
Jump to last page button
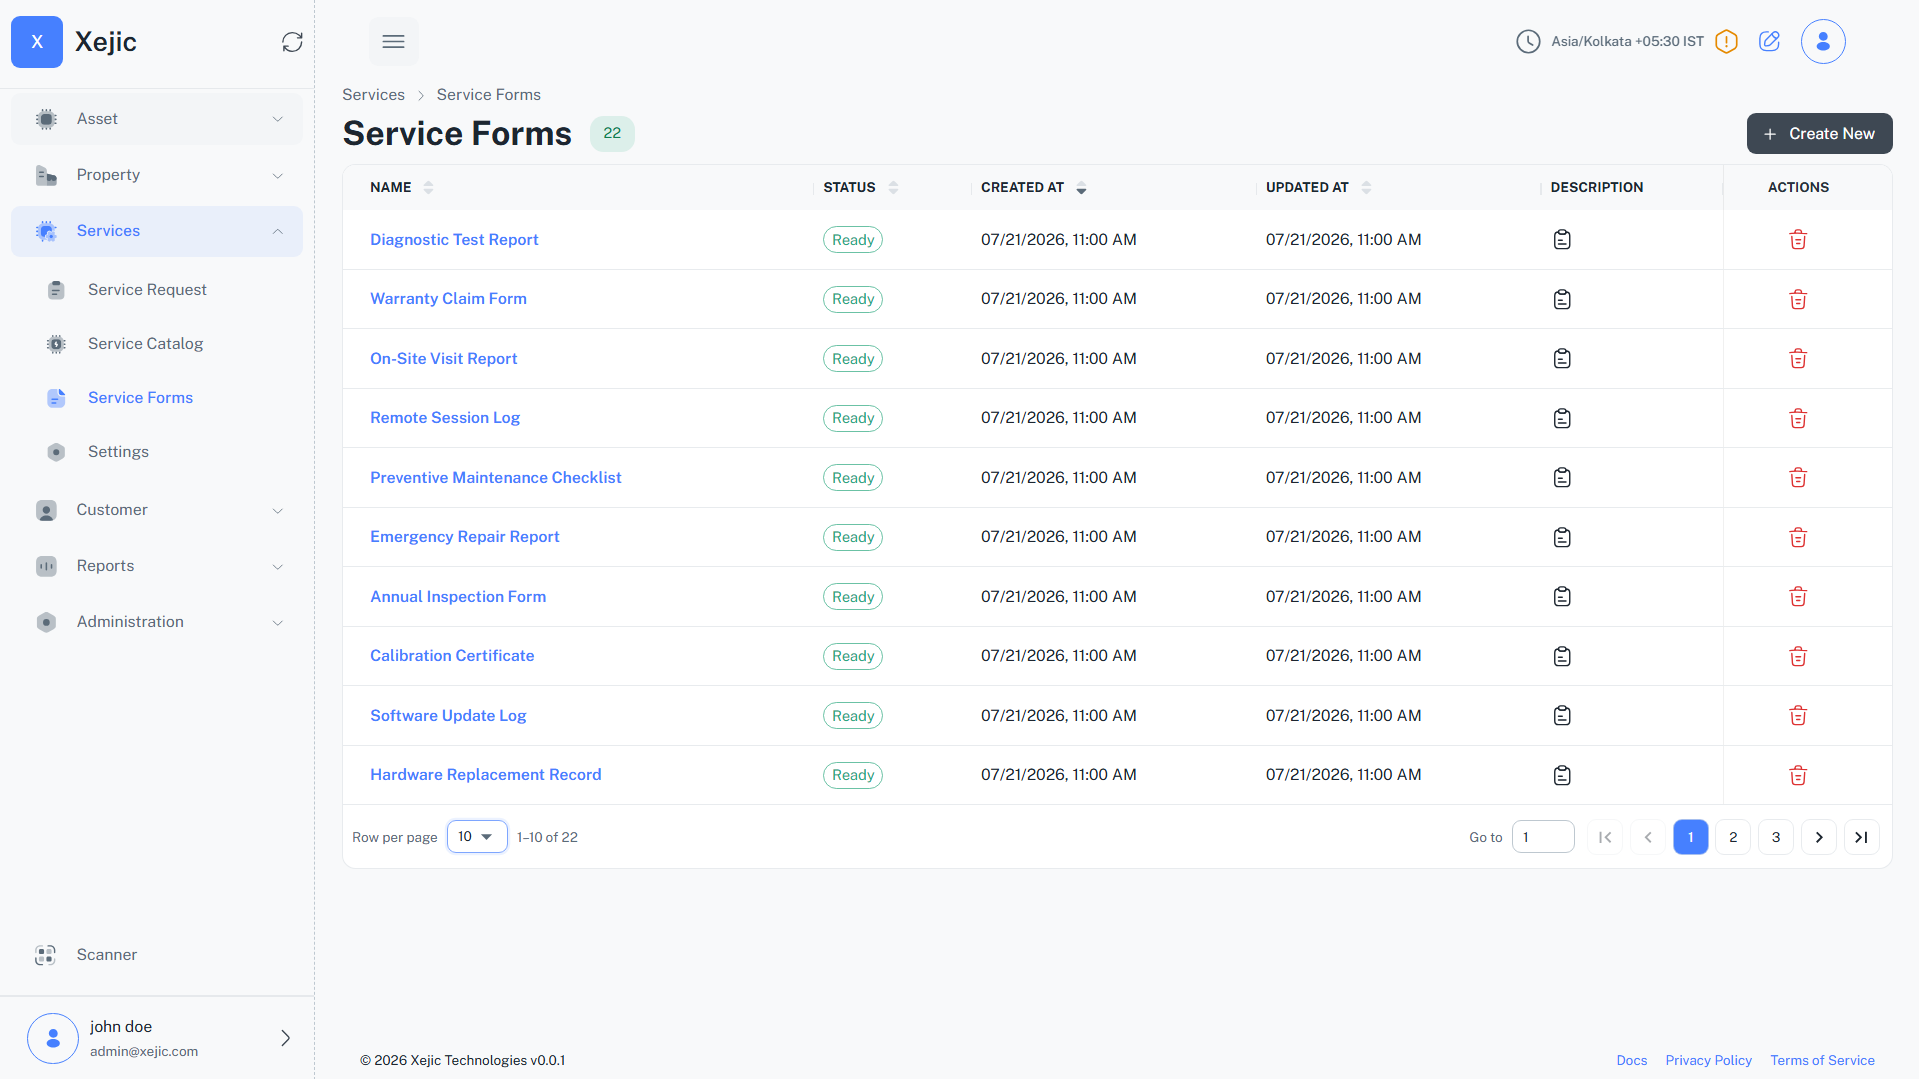click(x=1862, y=837)
